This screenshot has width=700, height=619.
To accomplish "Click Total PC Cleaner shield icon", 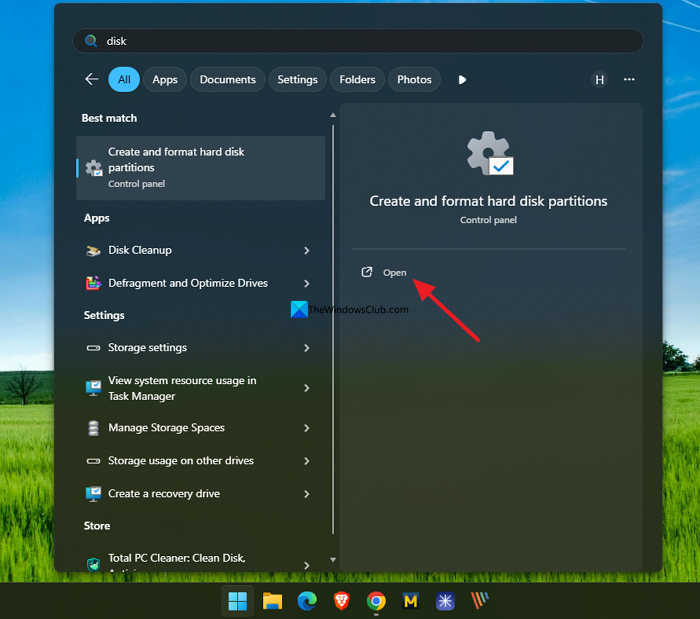I will pyautogui.click(x=93, y=564).
